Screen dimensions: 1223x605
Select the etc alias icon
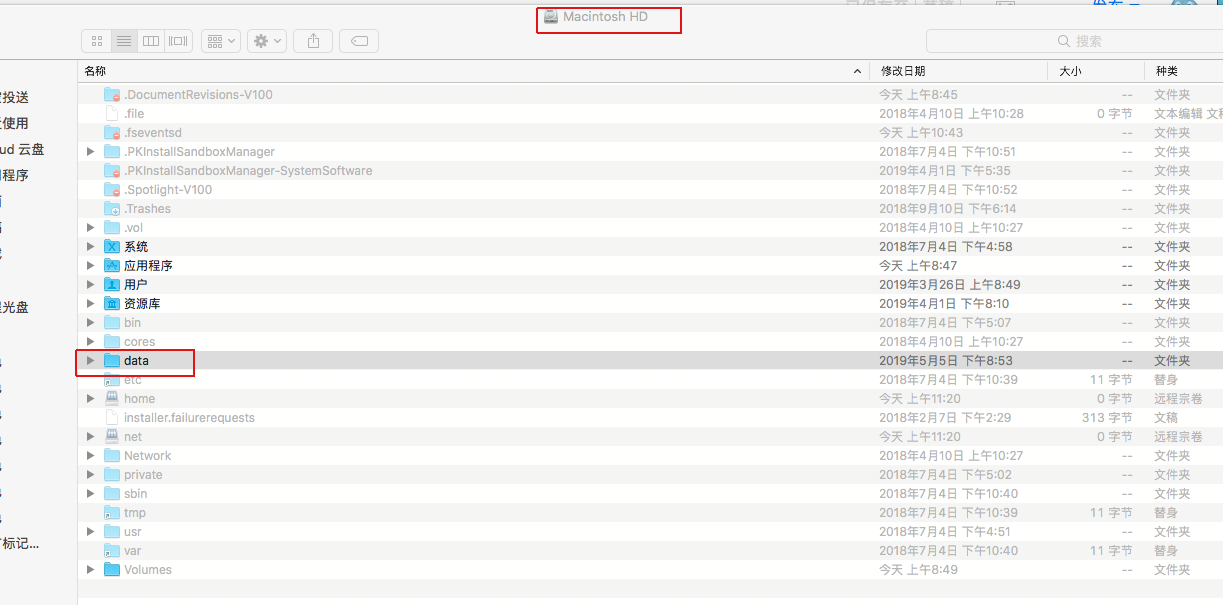pos(112,380)
